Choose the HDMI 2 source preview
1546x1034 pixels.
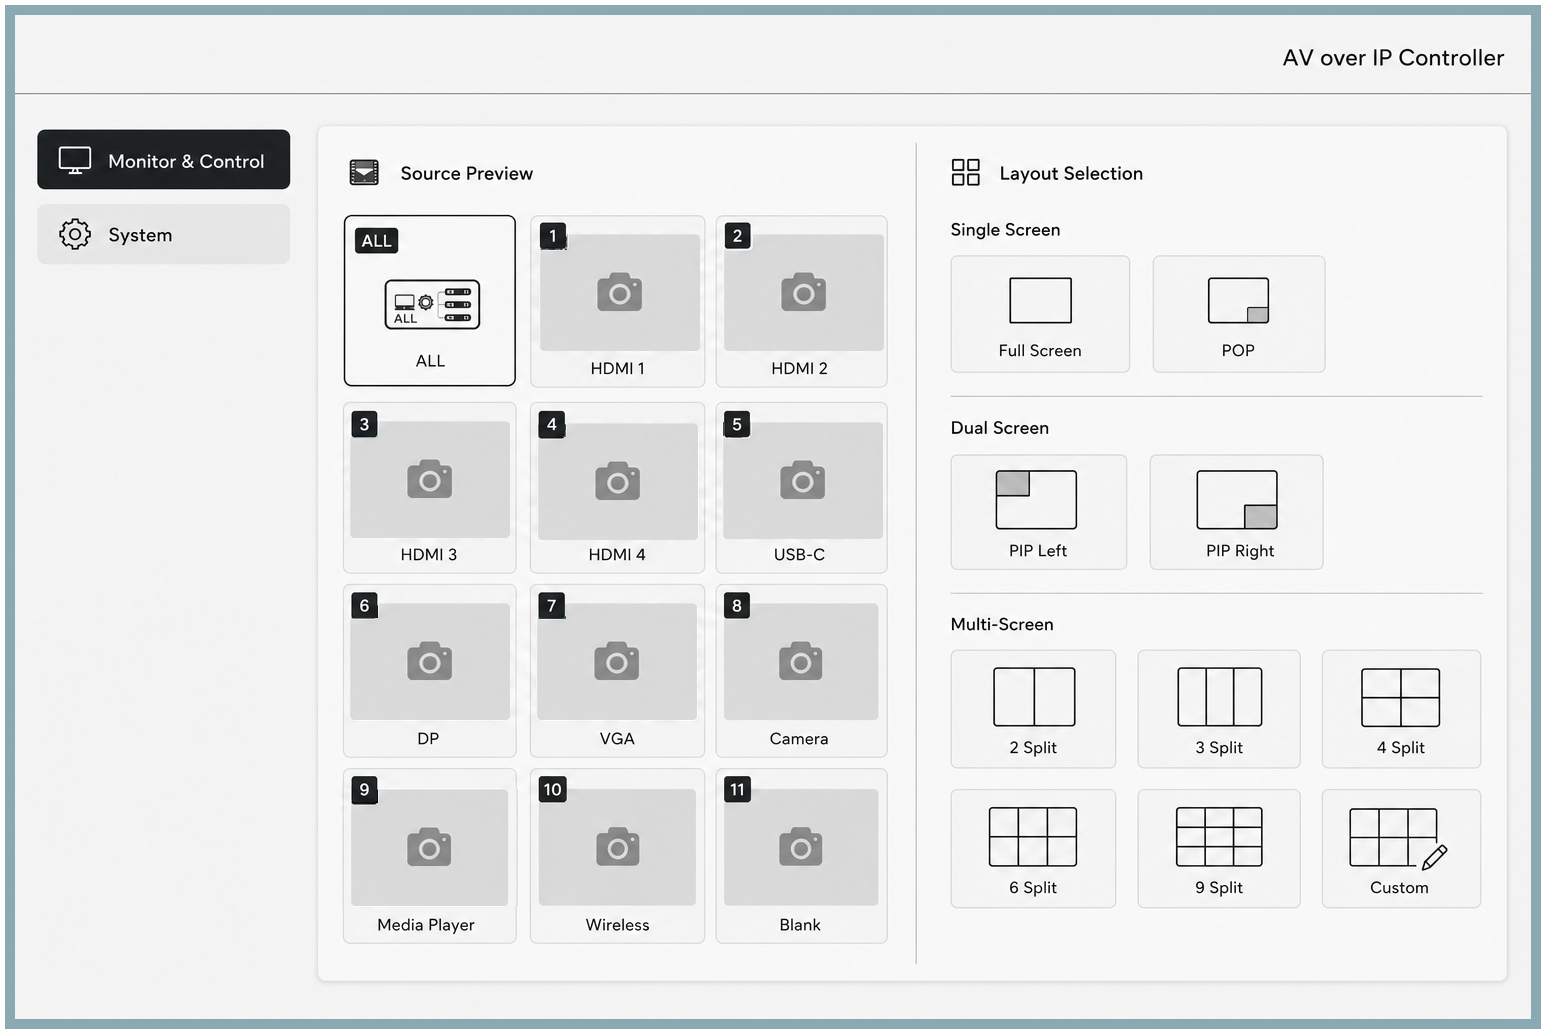point(801,301)
